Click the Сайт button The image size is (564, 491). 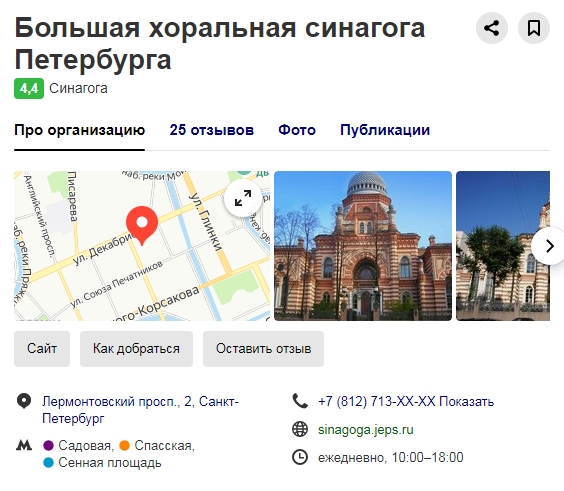(x=42, y=349)
